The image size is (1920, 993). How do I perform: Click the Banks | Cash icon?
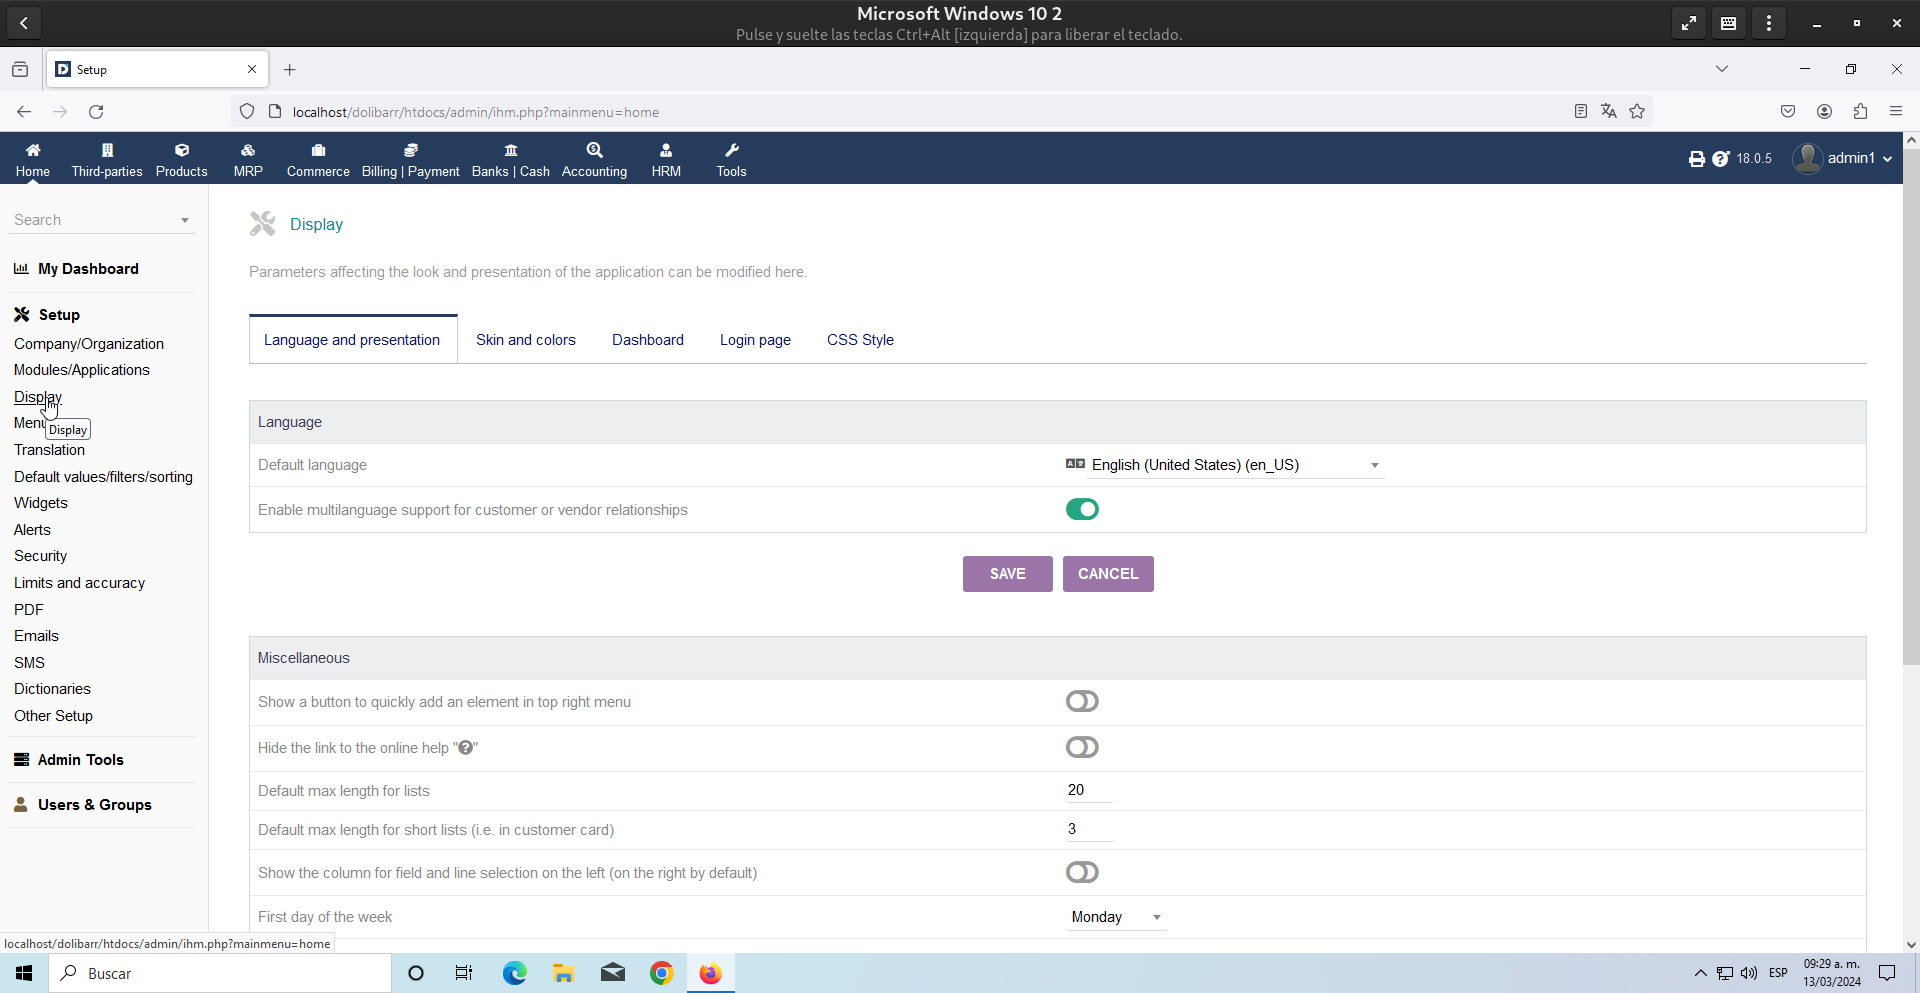click(510, 150)
